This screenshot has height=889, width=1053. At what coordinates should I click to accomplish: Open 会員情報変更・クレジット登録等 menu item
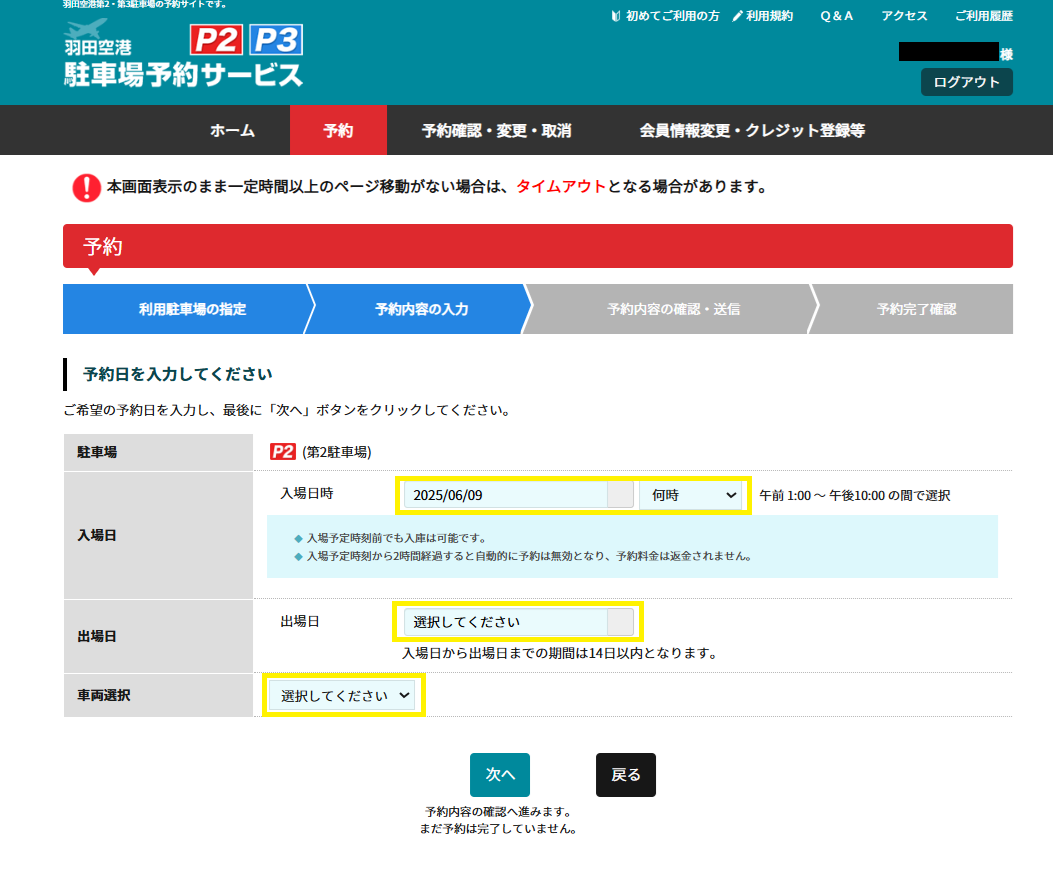pos(752,131)
